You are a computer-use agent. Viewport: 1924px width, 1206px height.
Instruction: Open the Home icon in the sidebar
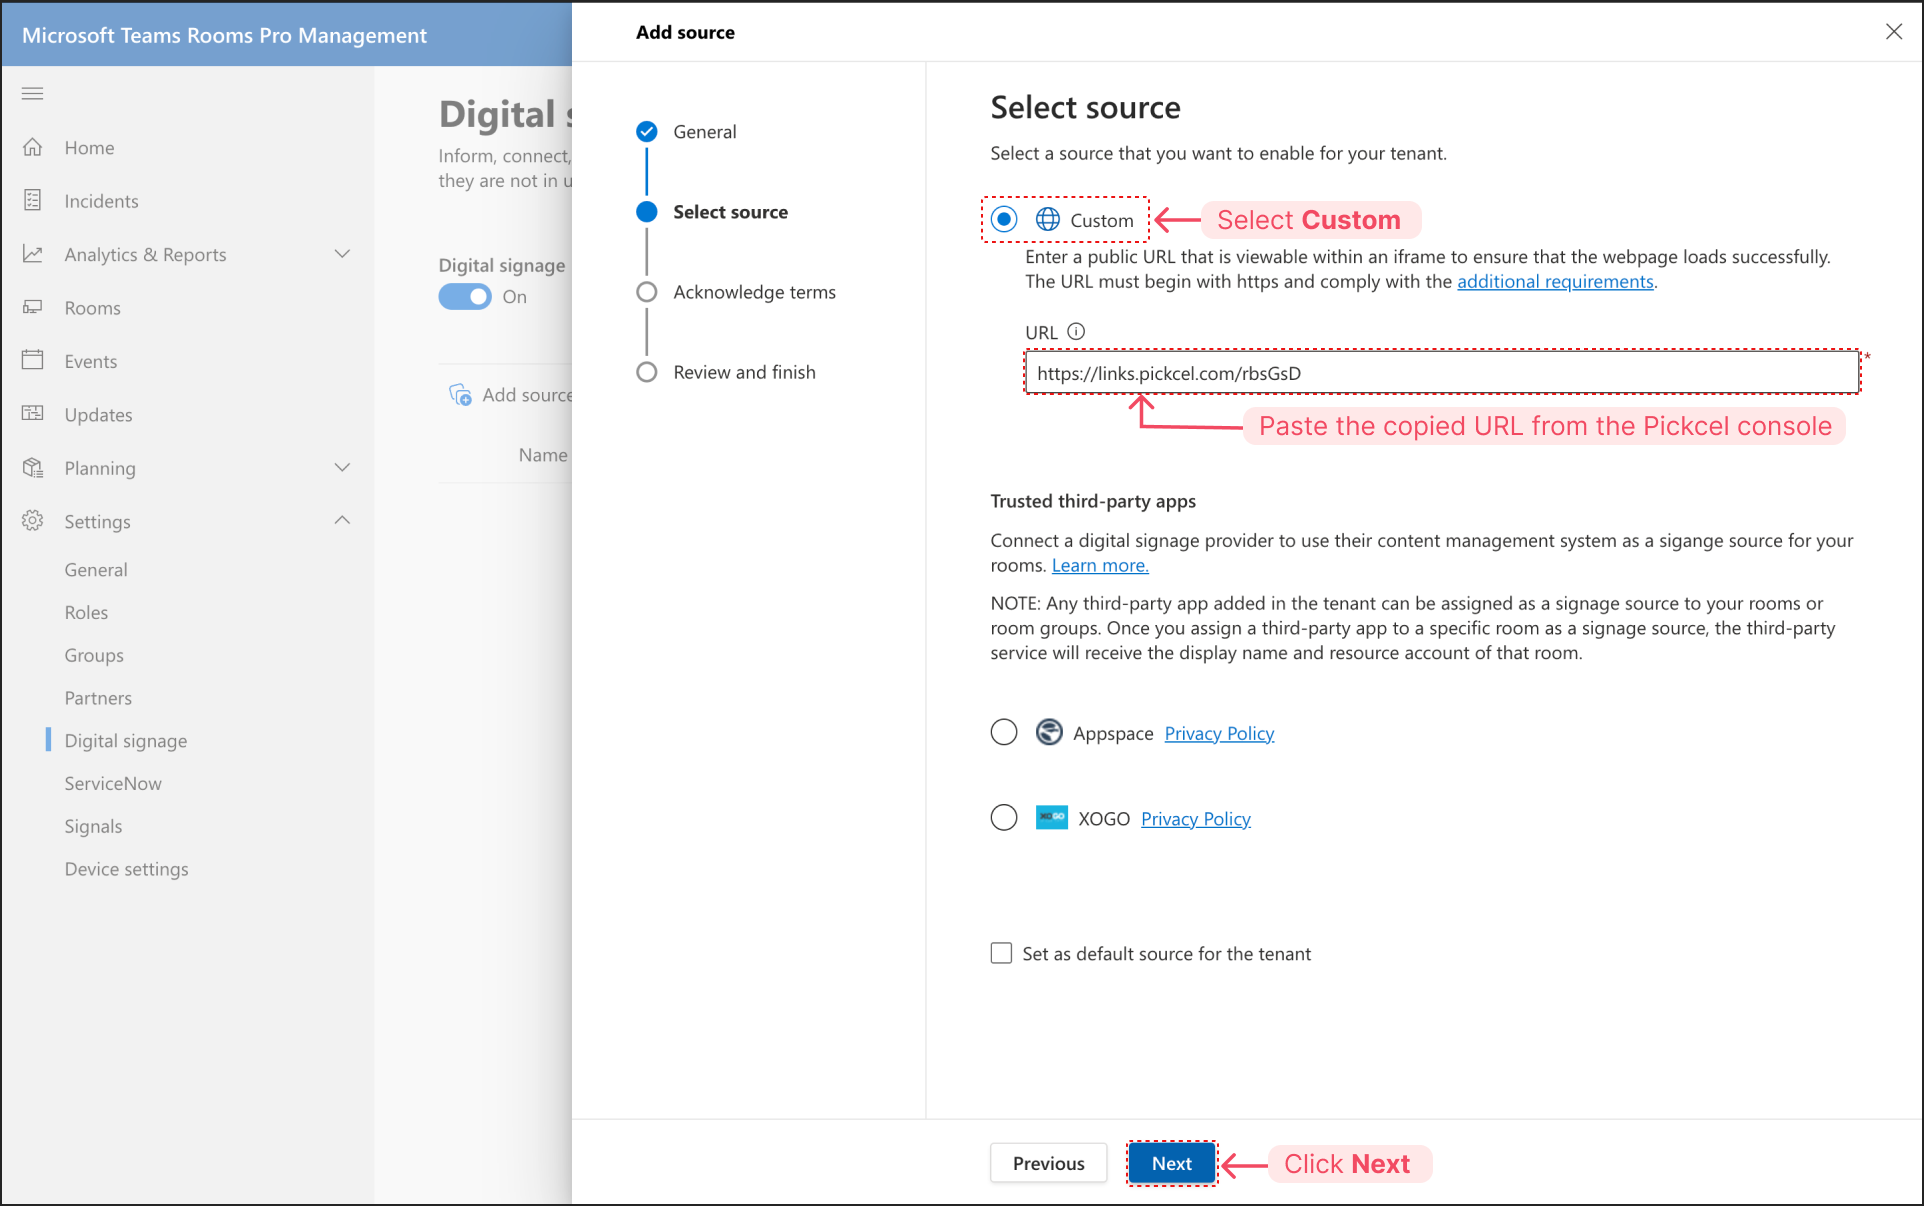(33, 147)
